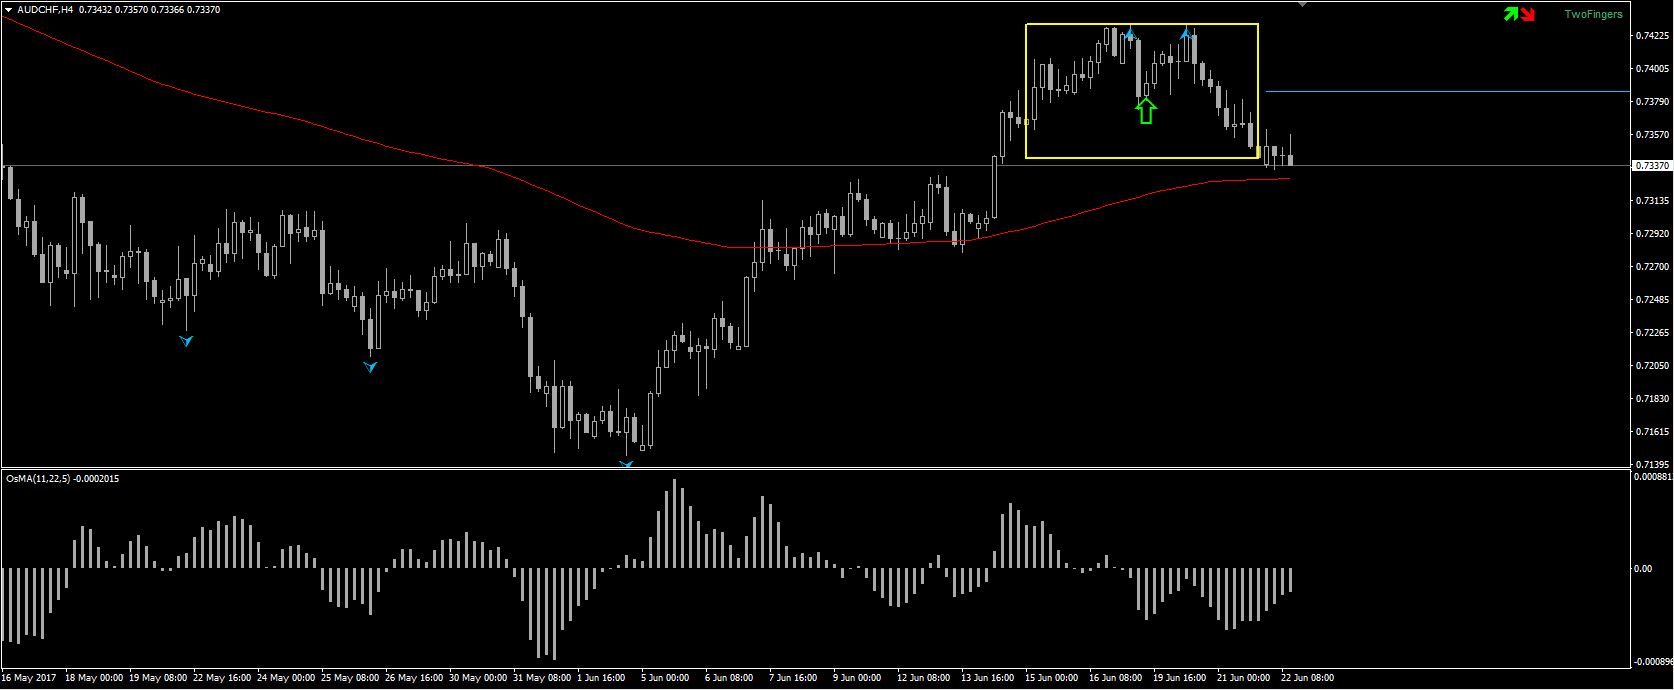Select blue fractal arrow above 19 Jun high
The image size is (1674, 690).
[1186, 33]
